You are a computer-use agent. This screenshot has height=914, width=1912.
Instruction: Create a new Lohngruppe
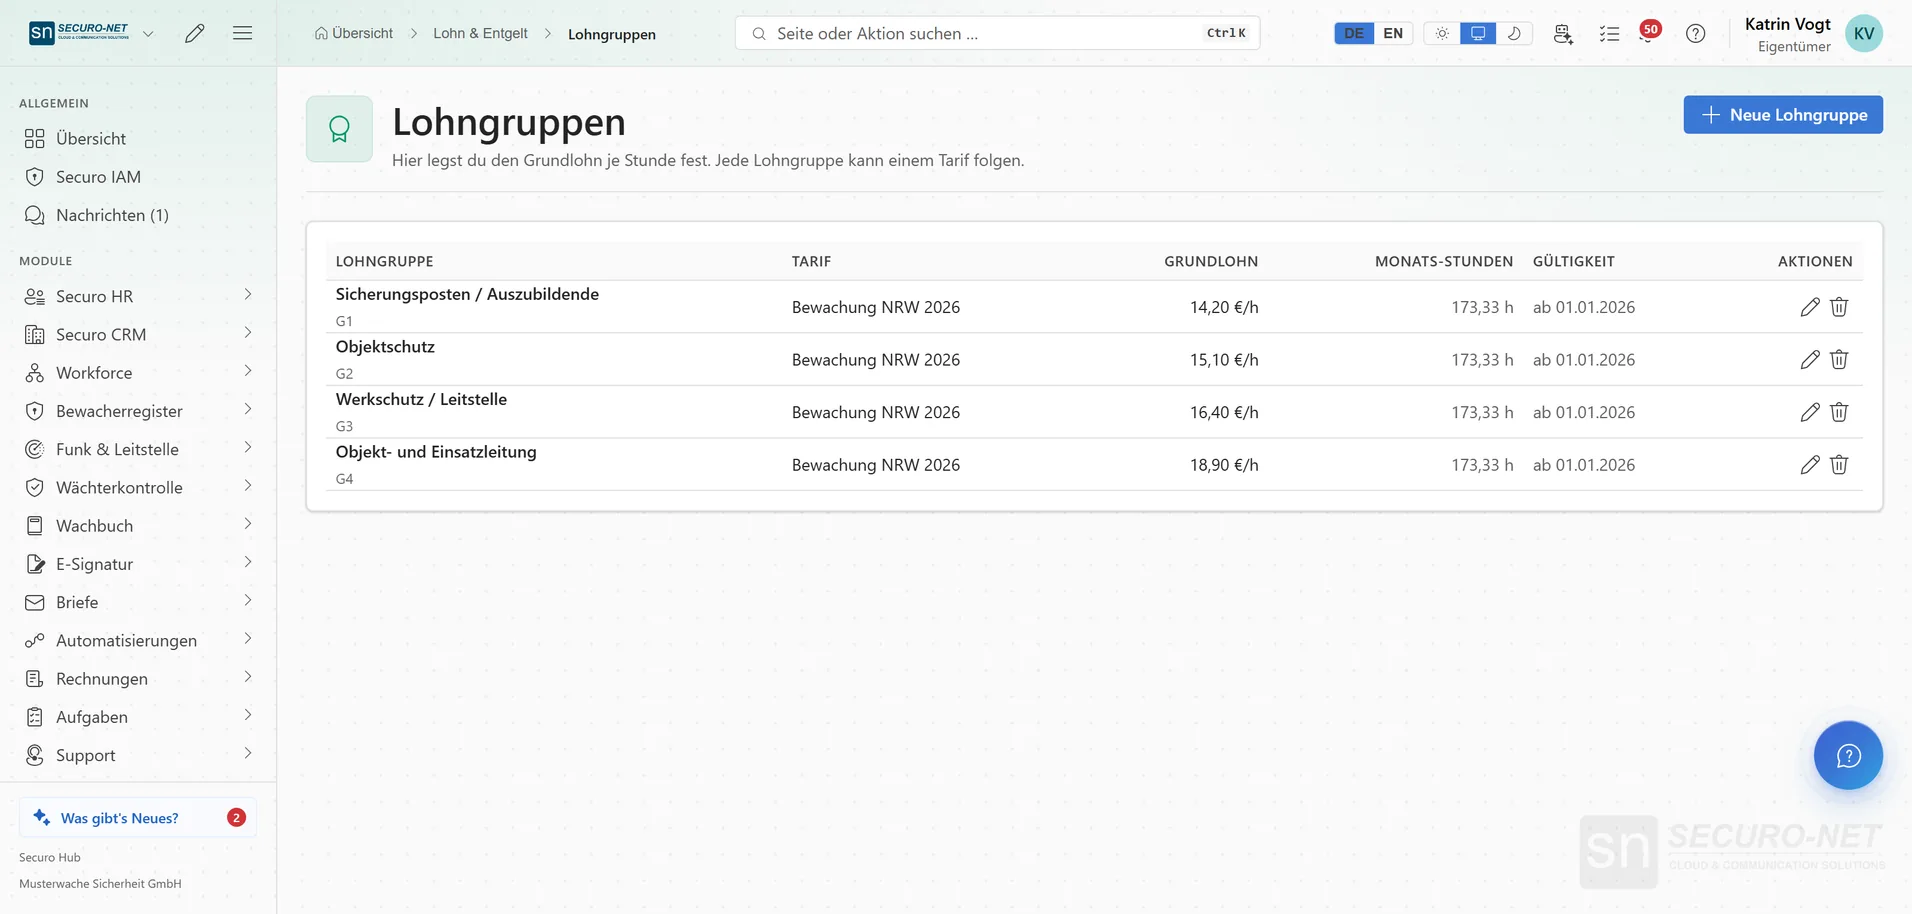(x=1783, y=114)
